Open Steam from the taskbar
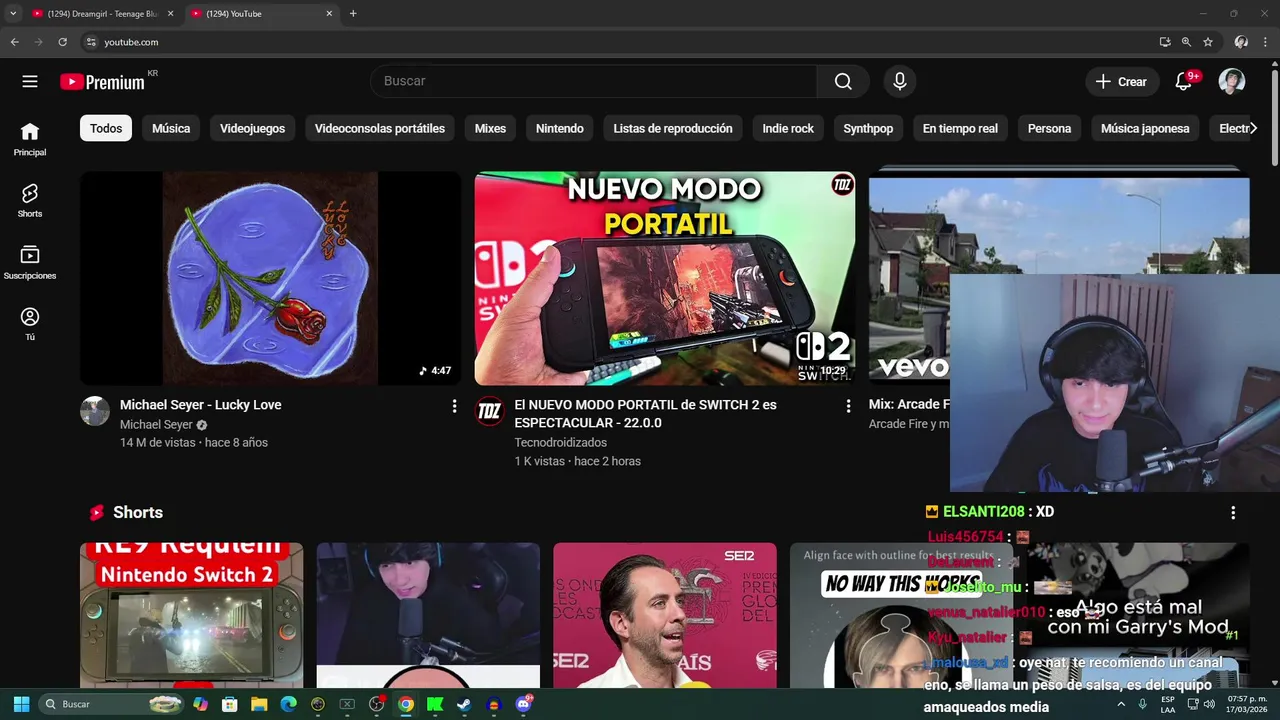1280x720 pixels. (463, 704)
